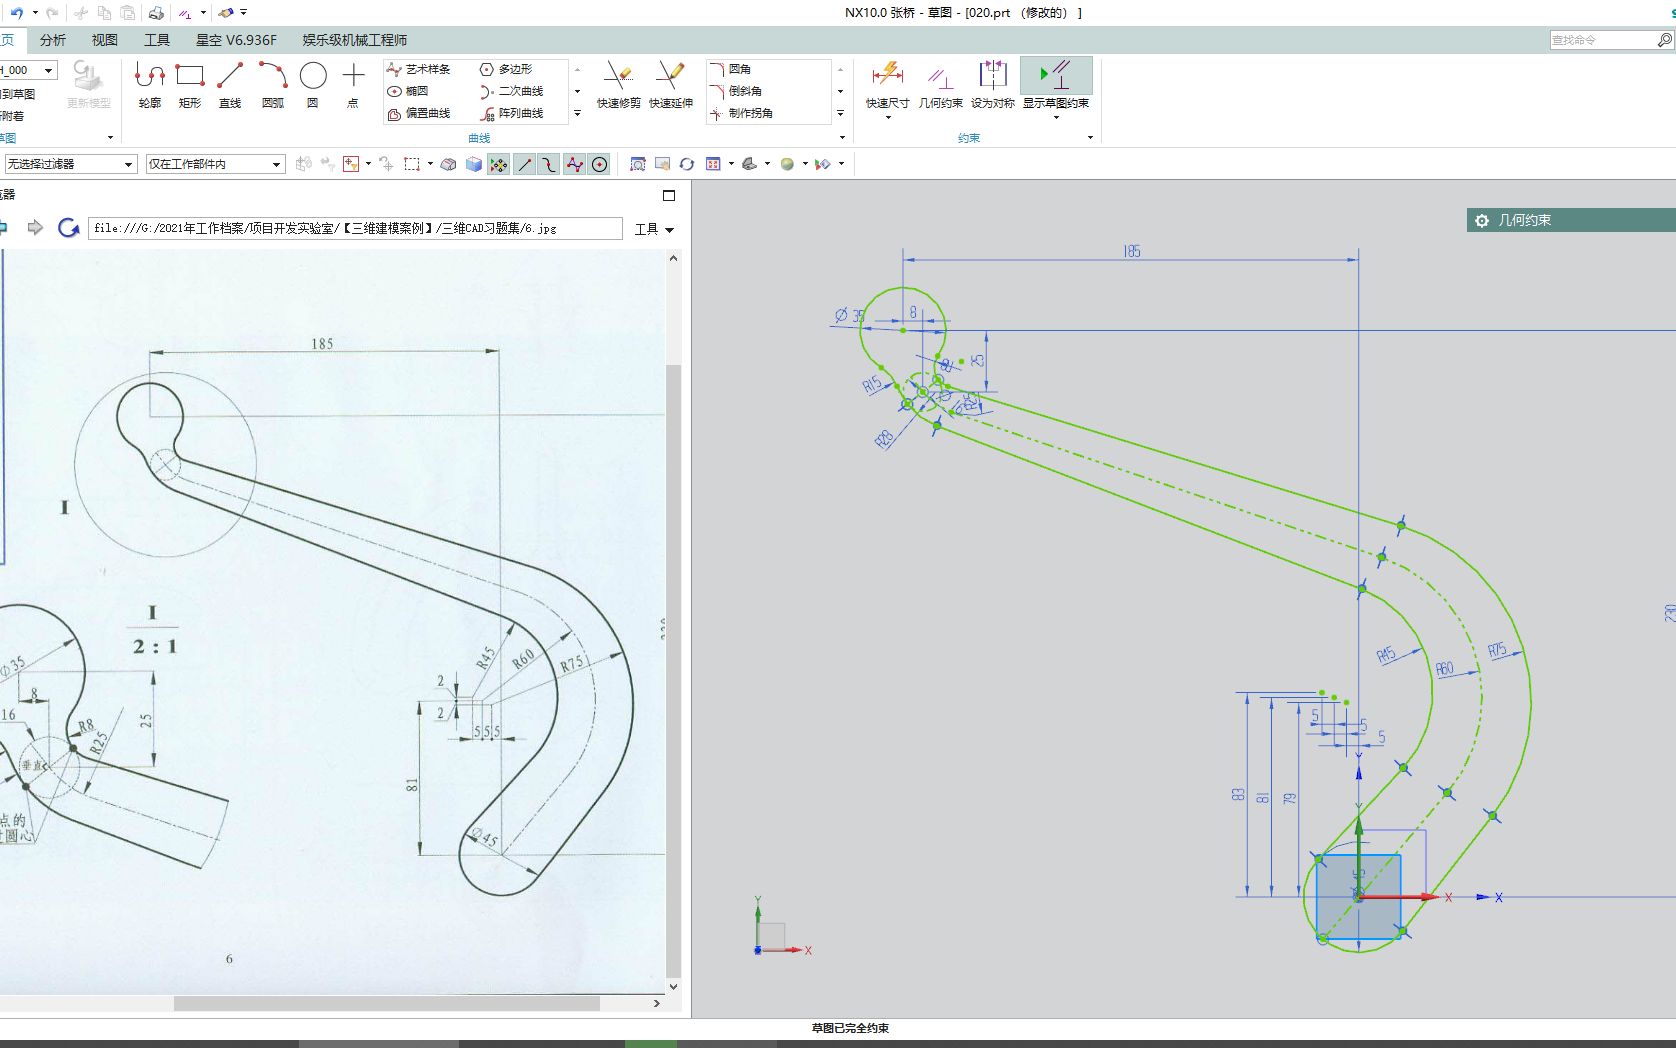Switch to the 分析 ribbon tab
Screen dimensions: 1676x1048
[x=54, y=40]
